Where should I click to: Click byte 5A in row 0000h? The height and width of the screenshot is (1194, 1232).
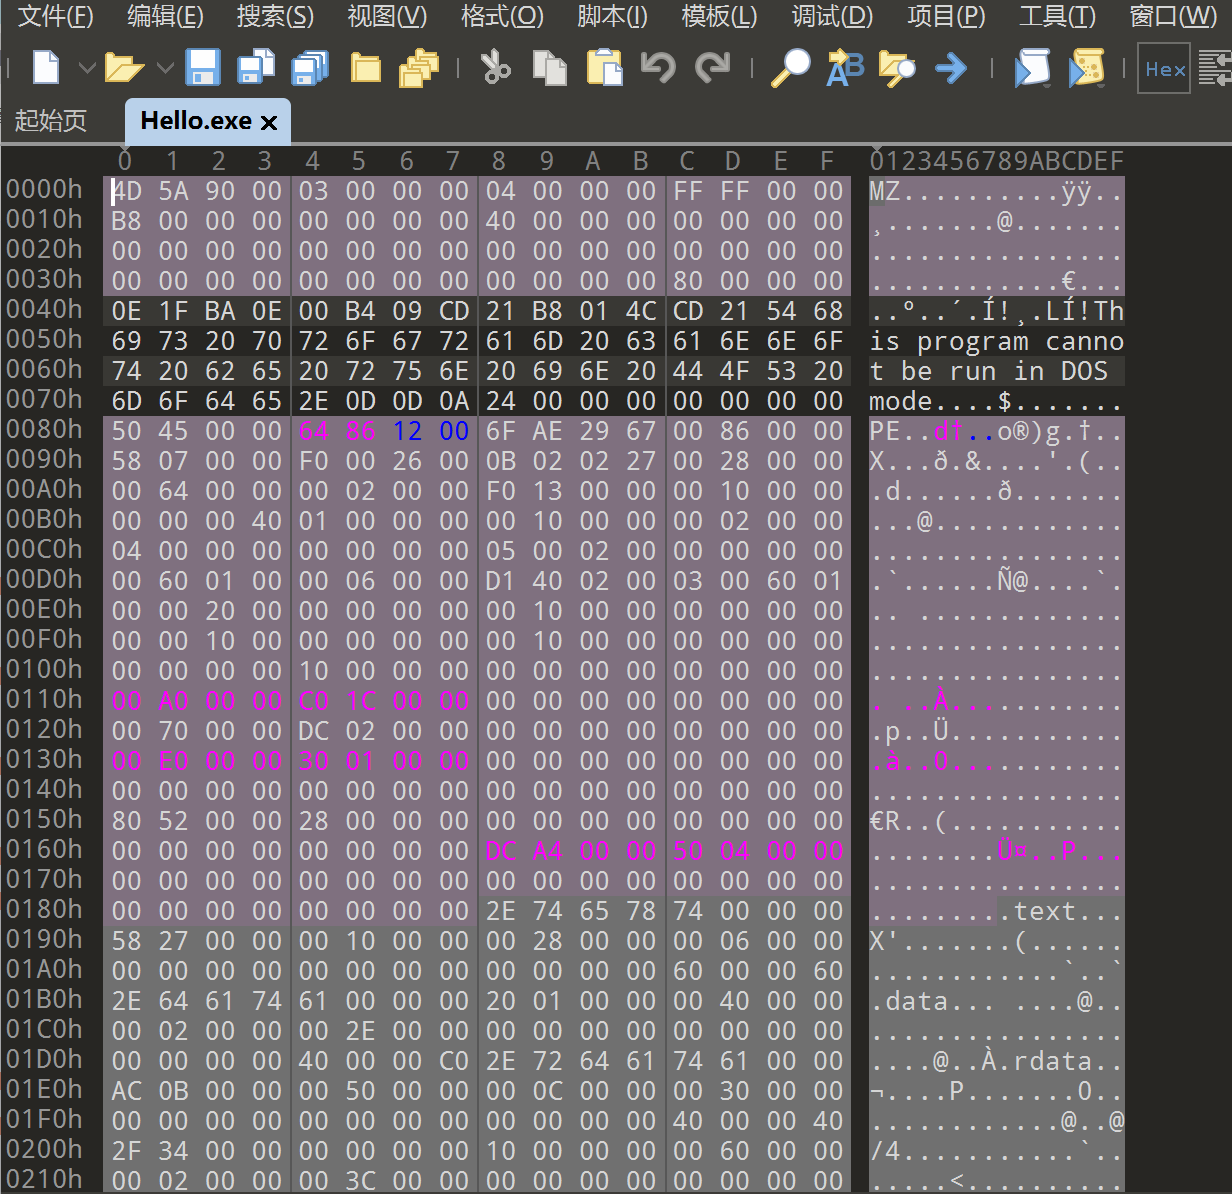tap(173, 191)
